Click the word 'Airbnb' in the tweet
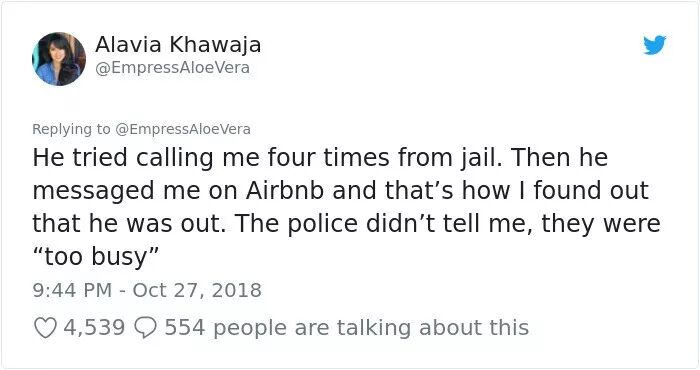The image size is (700, 370). [285, 191]
